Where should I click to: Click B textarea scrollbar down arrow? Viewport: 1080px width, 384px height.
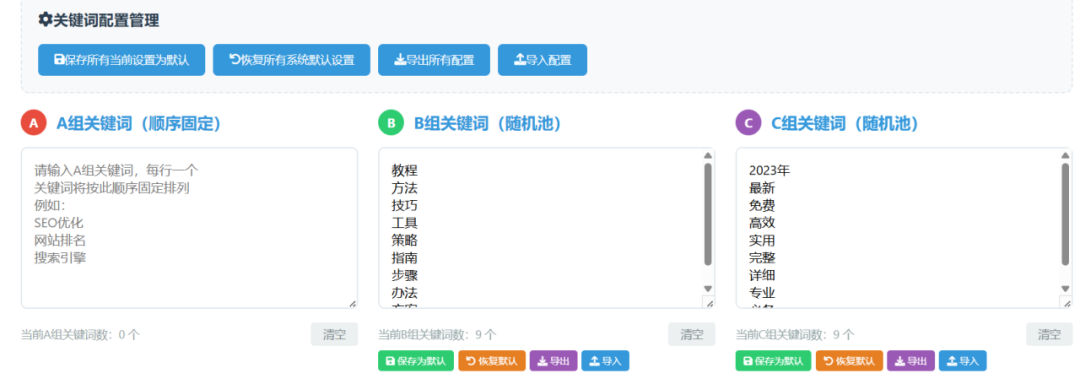pos(708,288)
